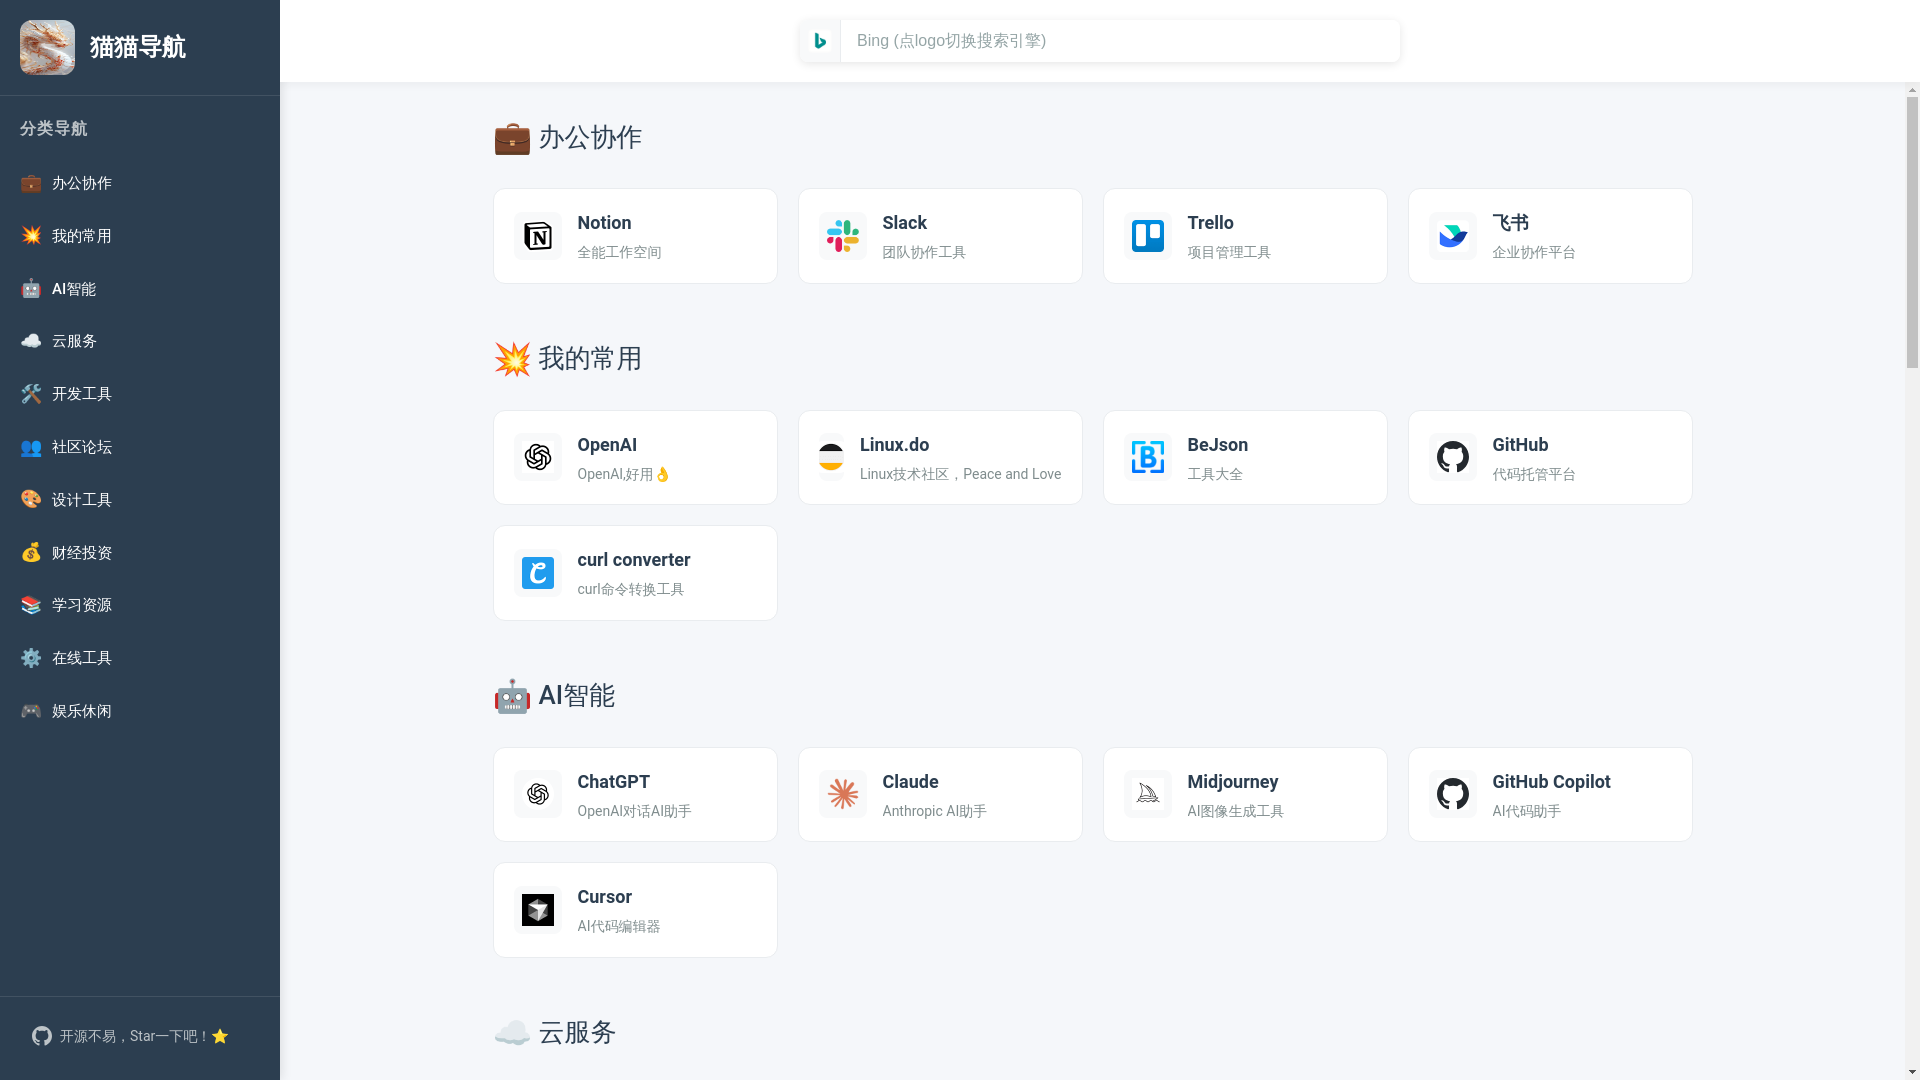
Task: Open the GitHub Copilot link title
Action: click(x=1551, y=782)
